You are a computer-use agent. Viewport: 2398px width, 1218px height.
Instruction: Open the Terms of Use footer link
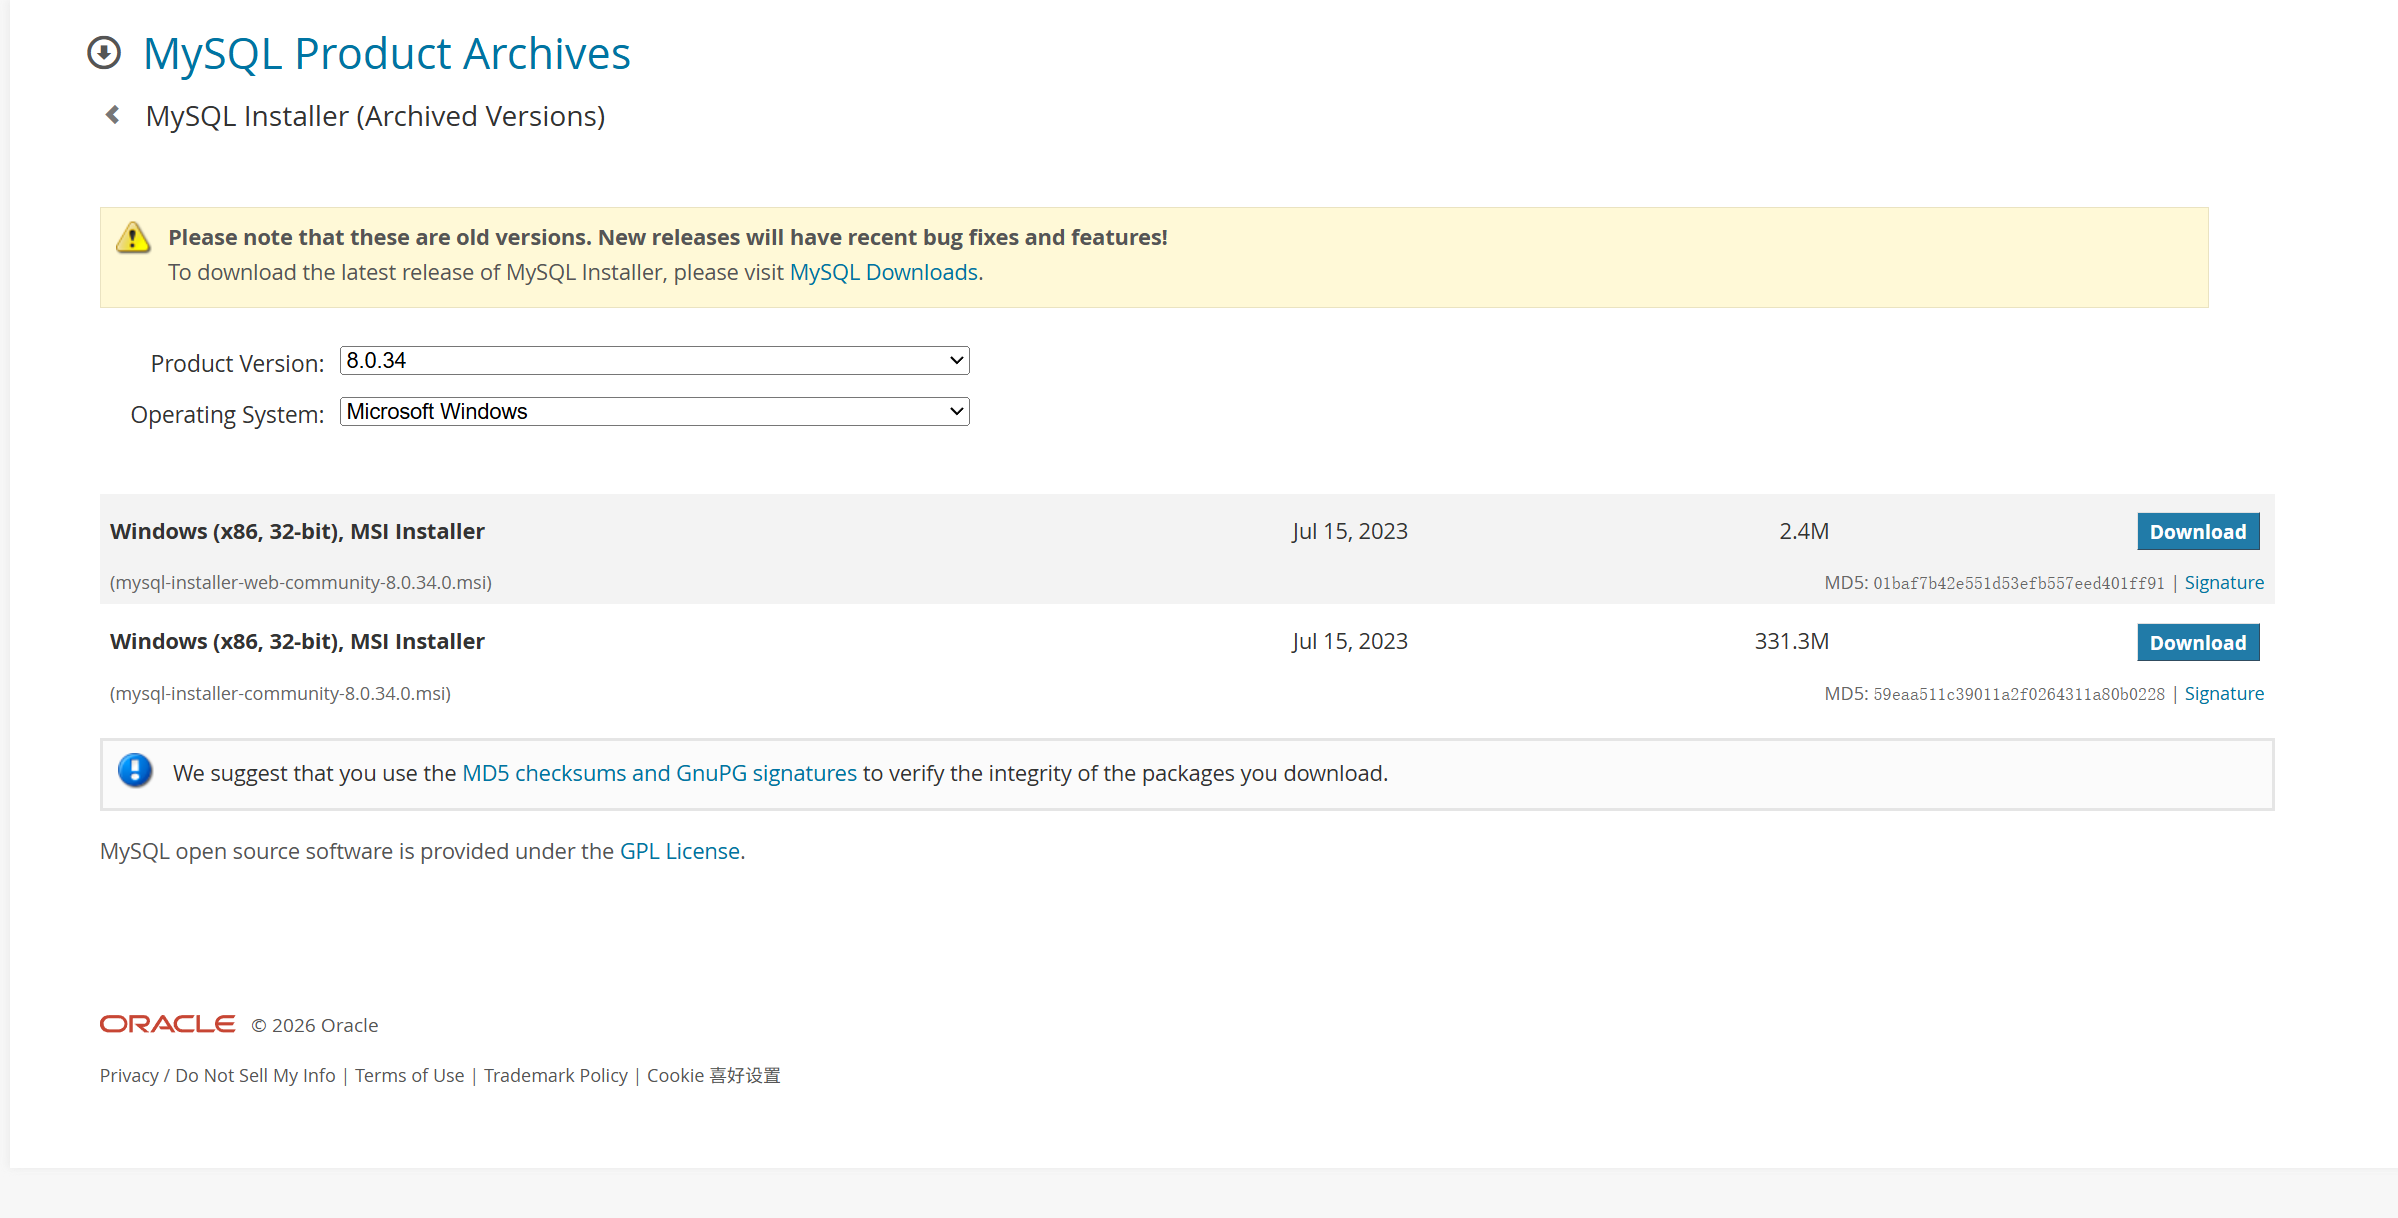[409, 1076]
